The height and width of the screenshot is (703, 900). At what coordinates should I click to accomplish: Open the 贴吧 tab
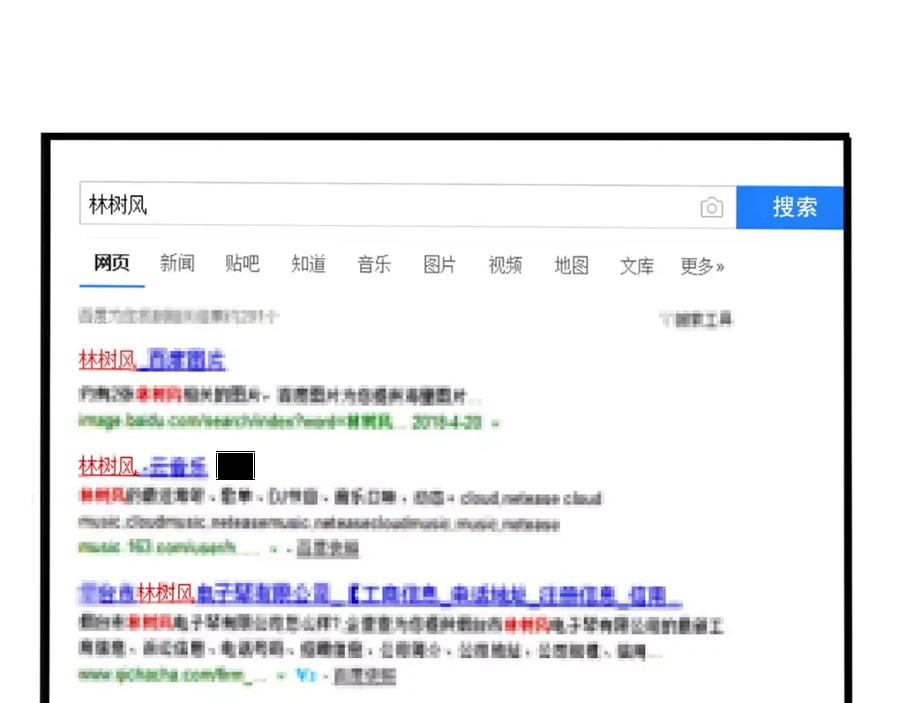pyautogui.click(x=242, y=264)
